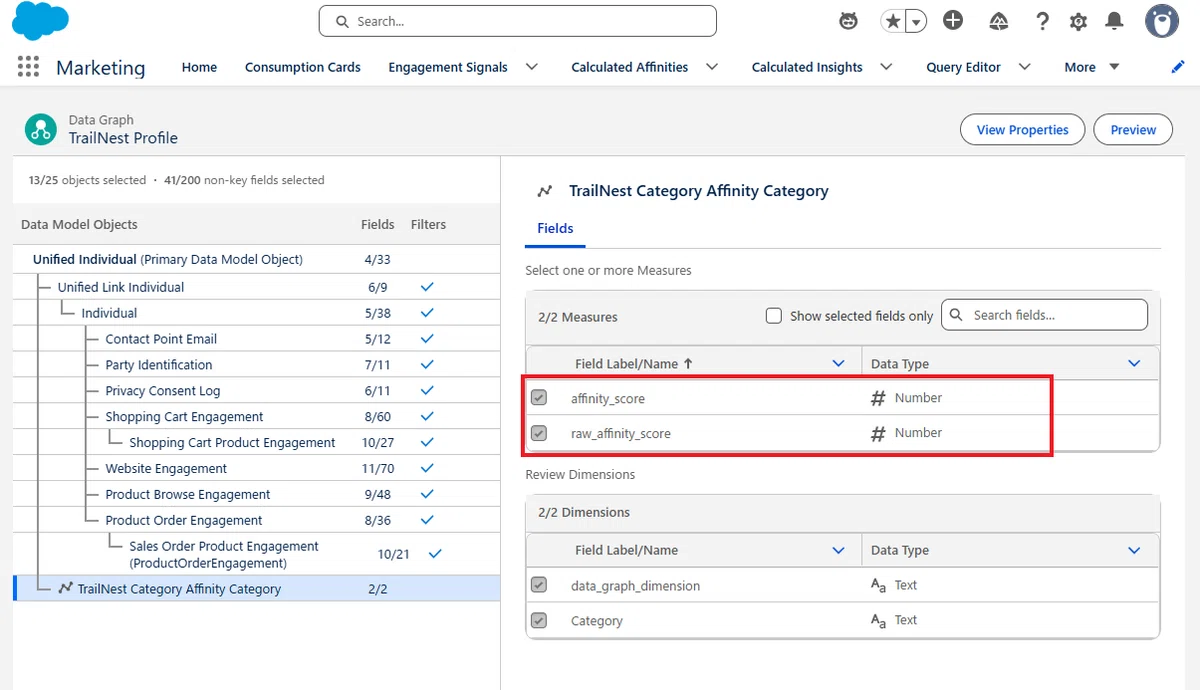Click the Website Engagement filter checkmark
This screenshot has width=1200, height=690.
427,468
